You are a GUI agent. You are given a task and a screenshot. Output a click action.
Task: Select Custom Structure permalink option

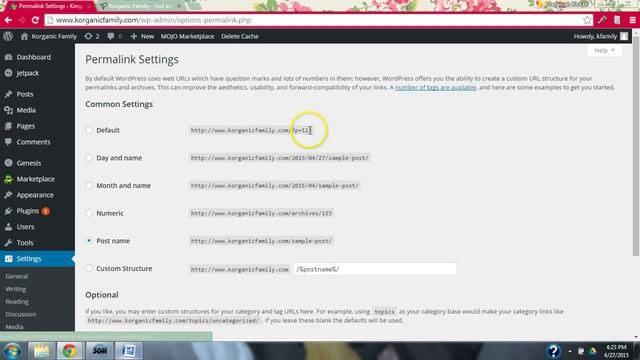(89, 269)
